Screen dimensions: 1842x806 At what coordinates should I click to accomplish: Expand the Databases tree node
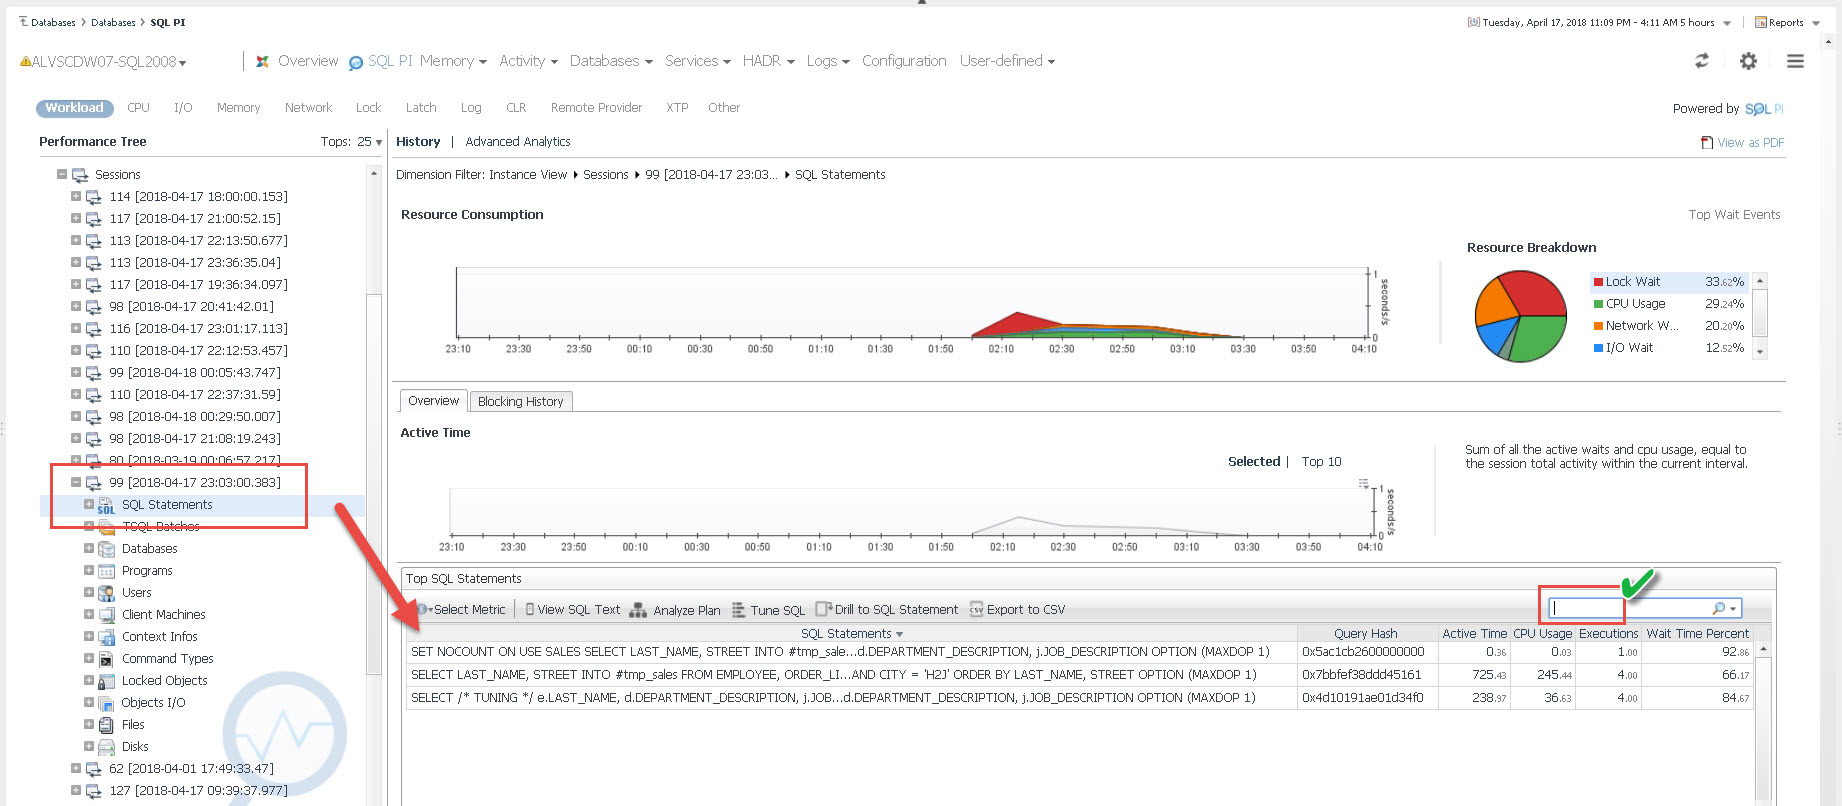[x=89, y=548]
